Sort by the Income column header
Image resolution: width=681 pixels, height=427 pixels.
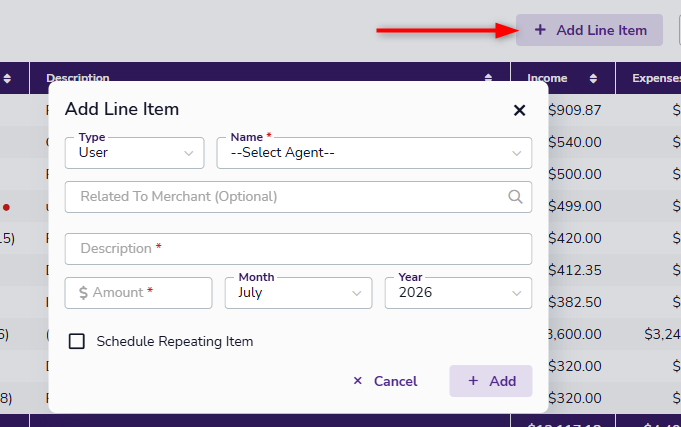pyautogui.click(x=563, y=78)
